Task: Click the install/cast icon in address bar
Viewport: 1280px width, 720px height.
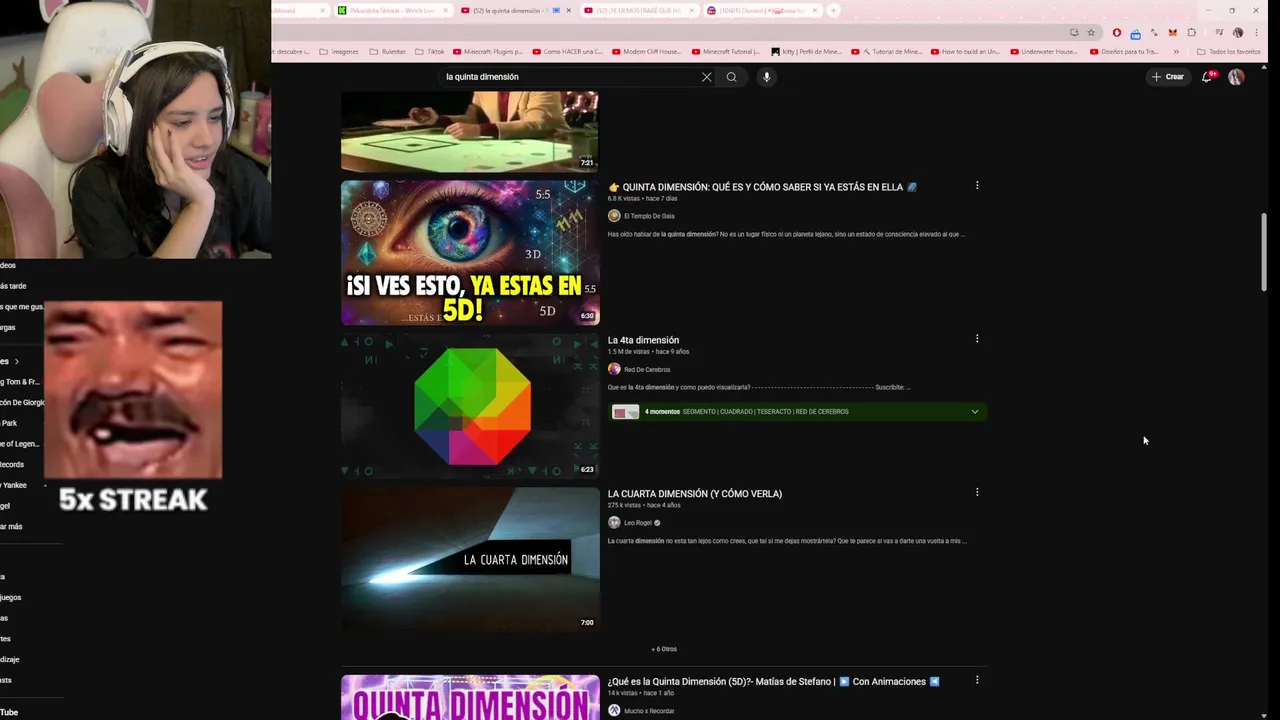Action: click(x=1074, y=32)
